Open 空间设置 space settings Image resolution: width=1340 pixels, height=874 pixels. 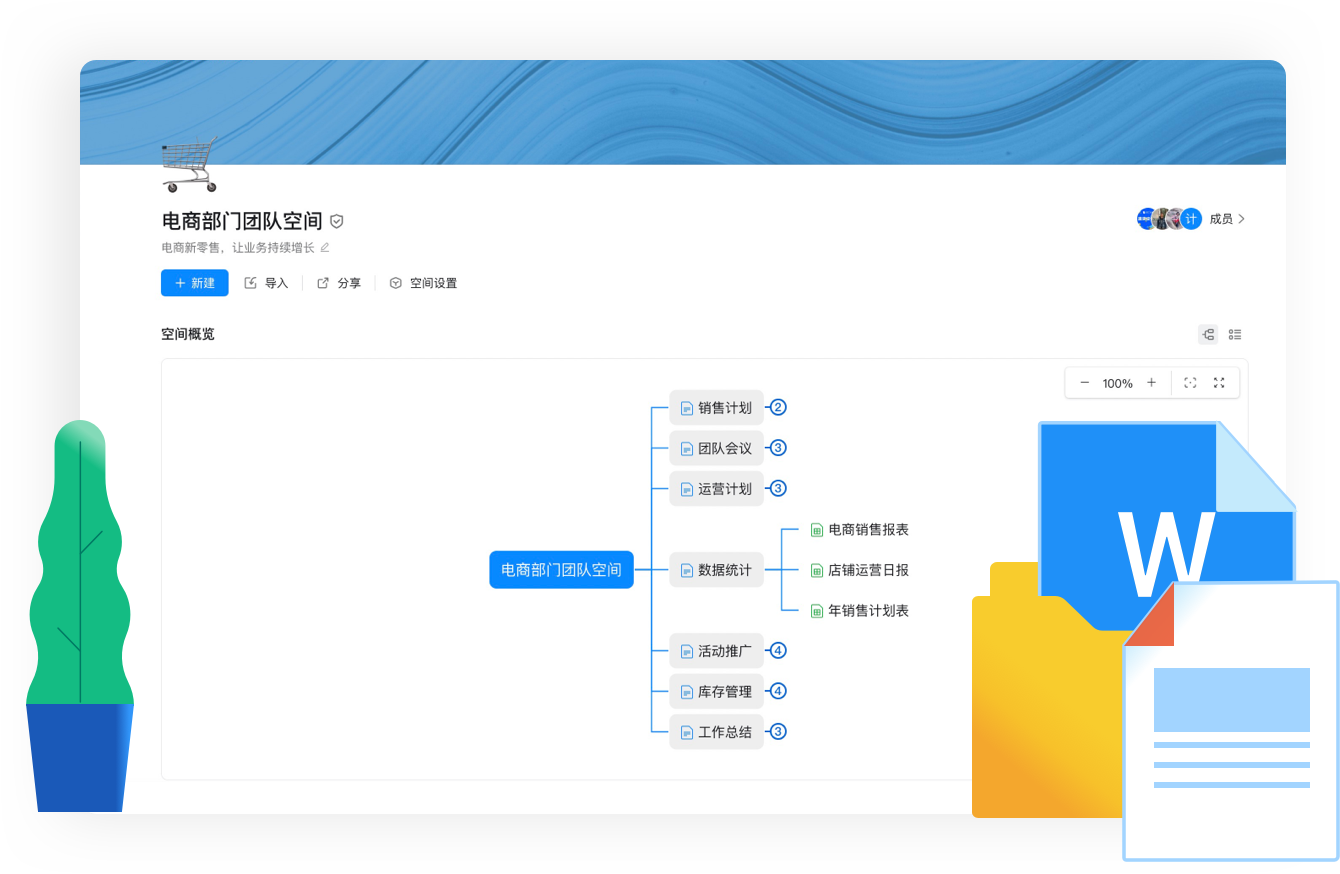(x=423, y=283)
